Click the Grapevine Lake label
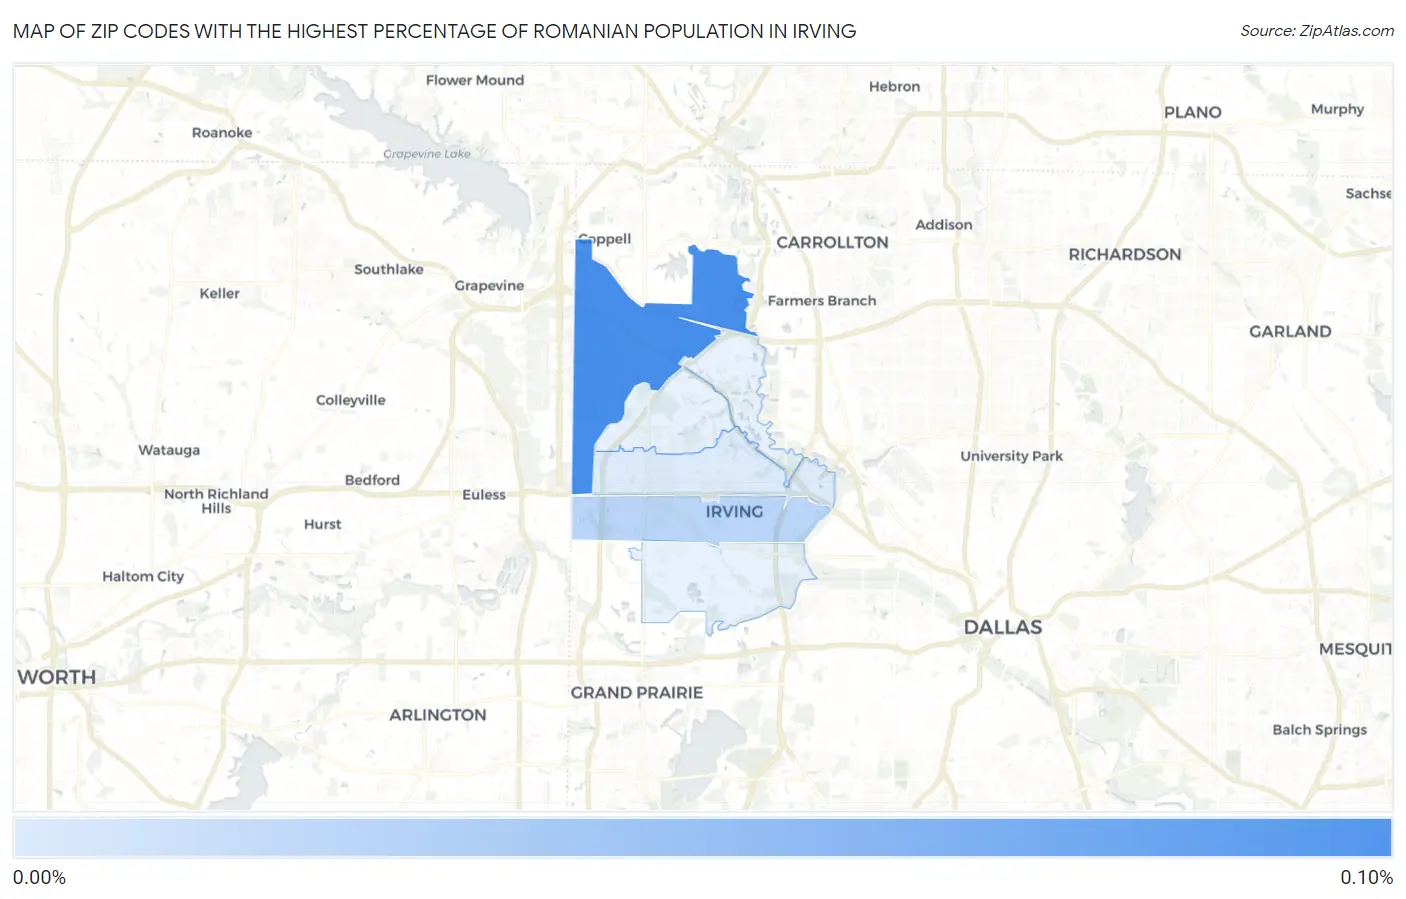 427,154
